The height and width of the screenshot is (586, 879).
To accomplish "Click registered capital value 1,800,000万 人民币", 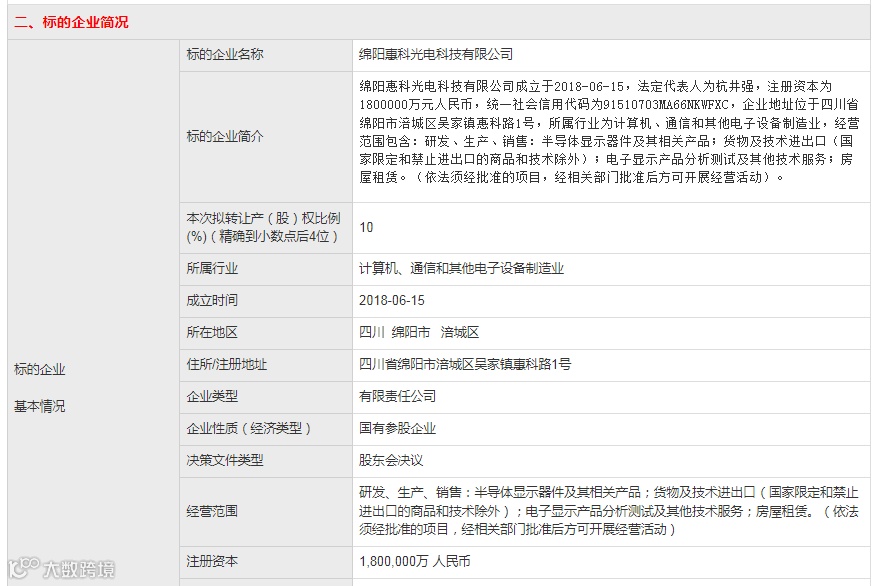I will [x=415, y=561].
